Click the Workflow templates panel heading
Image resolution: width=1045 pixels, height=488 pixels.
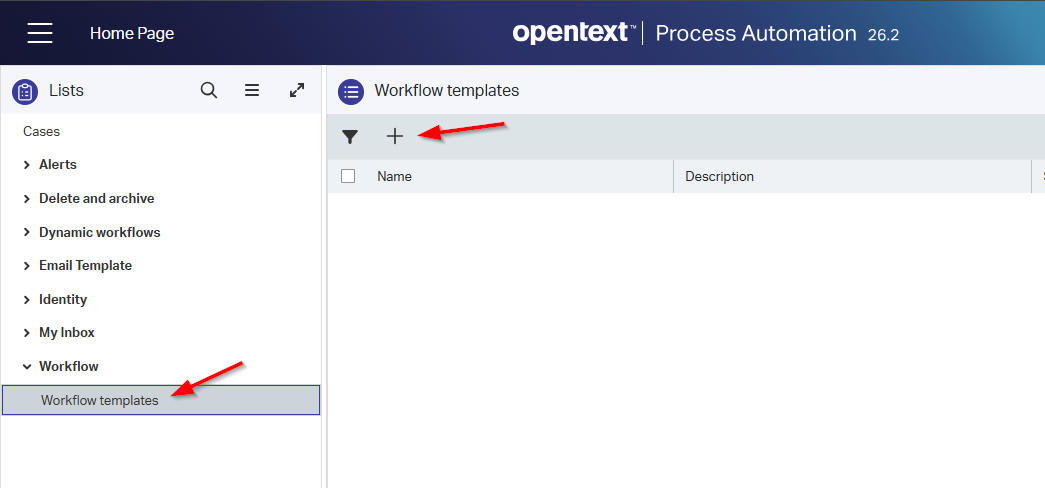[x=447, y=91]
